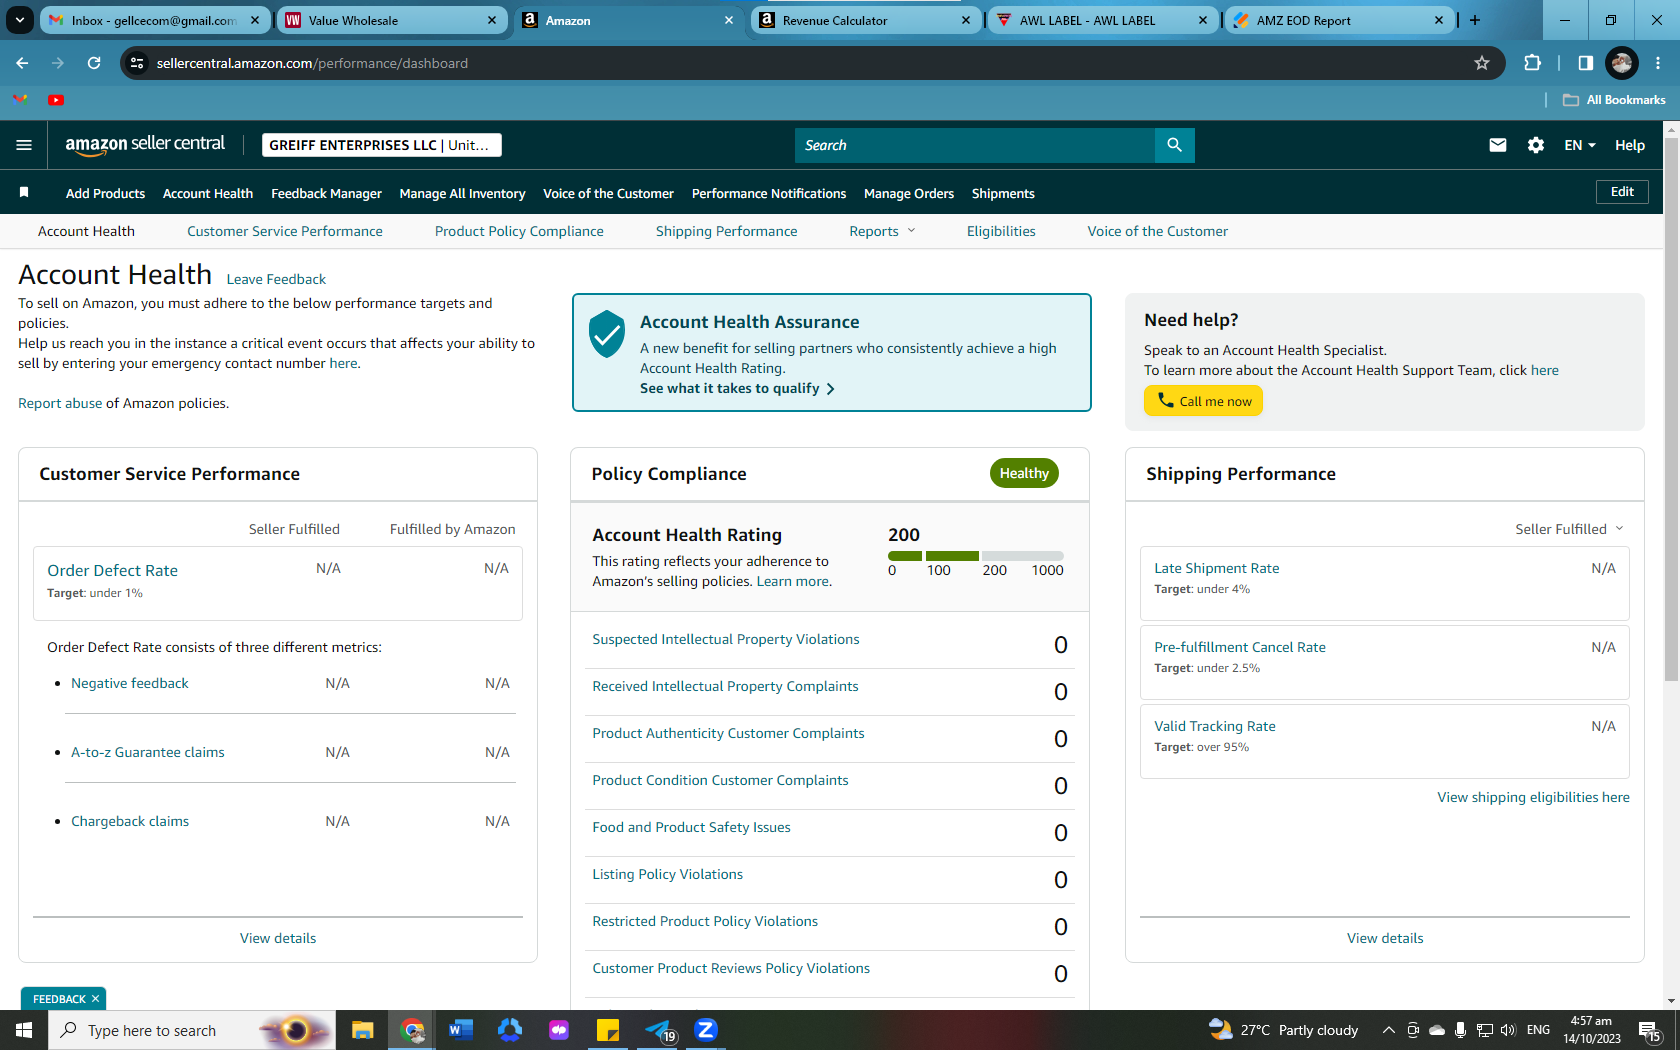Viewport: 1680px width, 1050px height.
Task: Go back with the browser back arrow
Action: [22, 63]
